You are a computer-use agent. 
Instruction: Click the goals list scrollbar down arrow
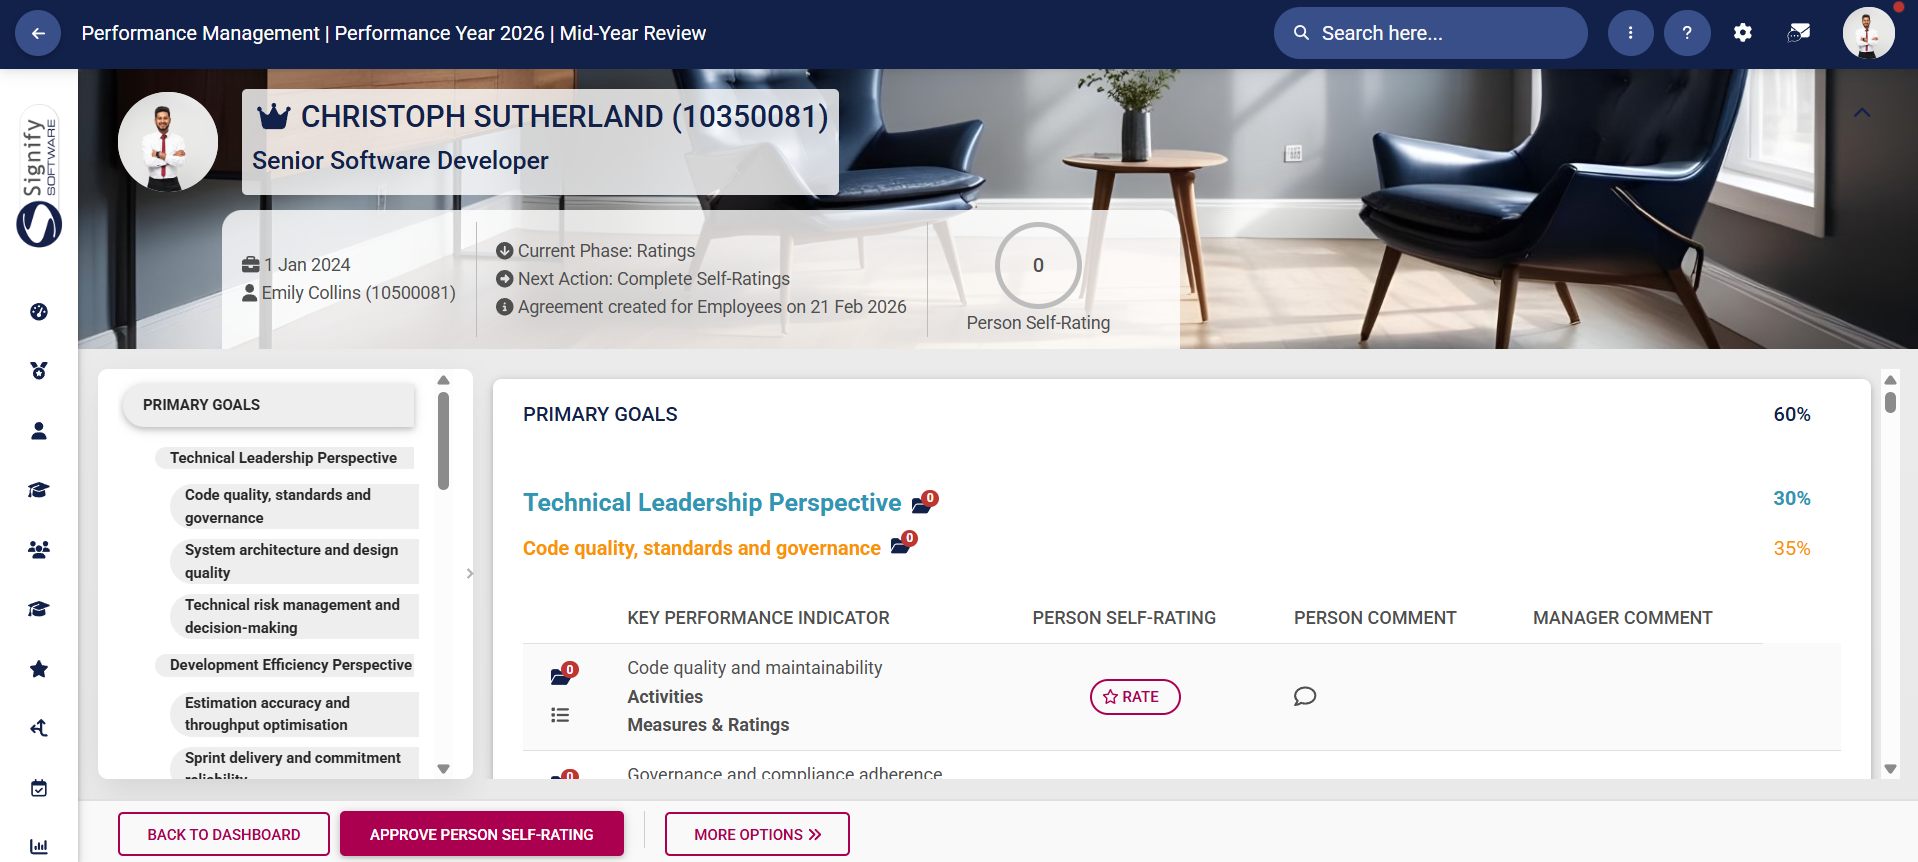point(444,769)
